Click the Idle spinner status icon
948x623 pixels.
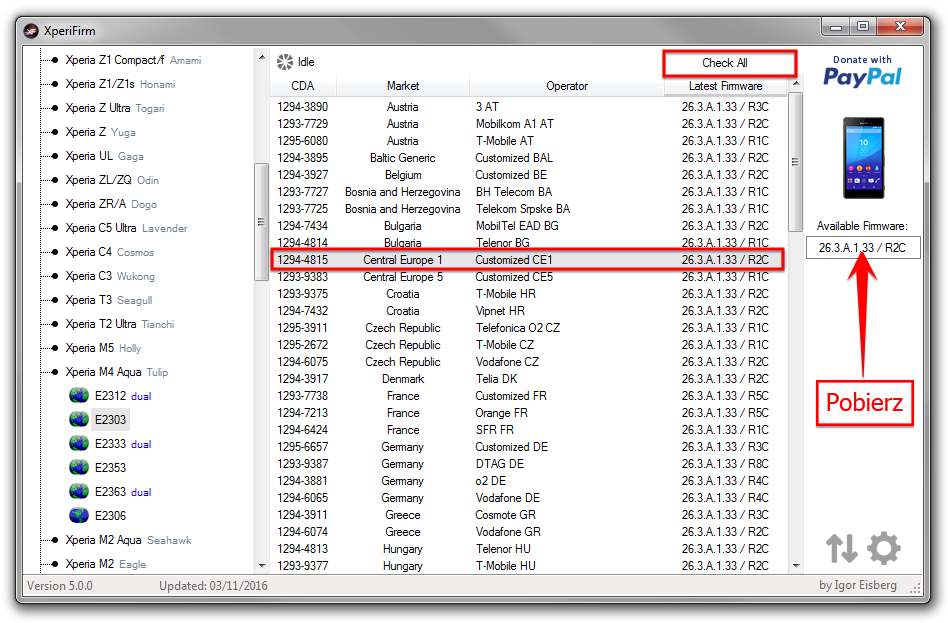[x=285, y=62]
